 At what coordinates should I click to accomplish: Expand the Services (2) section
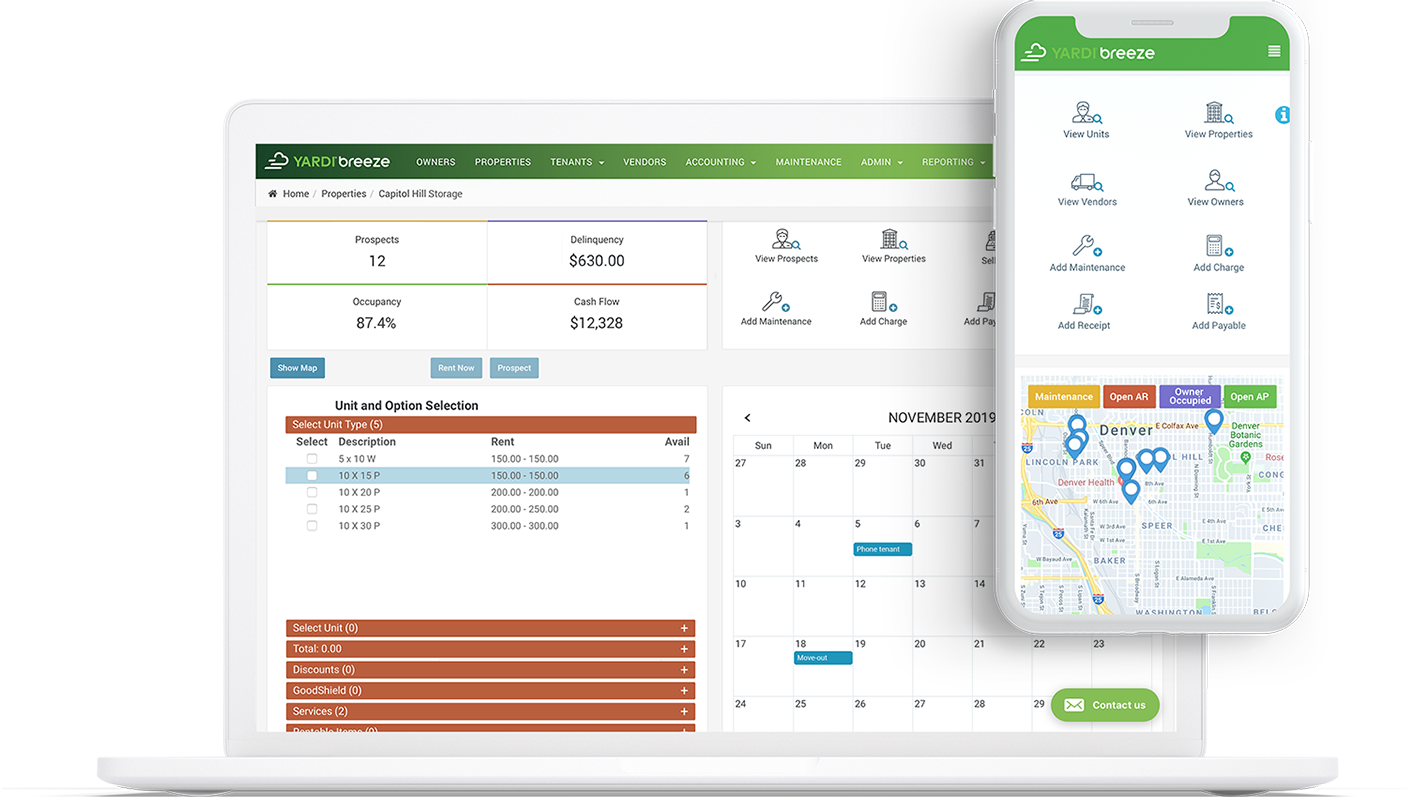click(x=490, y=712)
